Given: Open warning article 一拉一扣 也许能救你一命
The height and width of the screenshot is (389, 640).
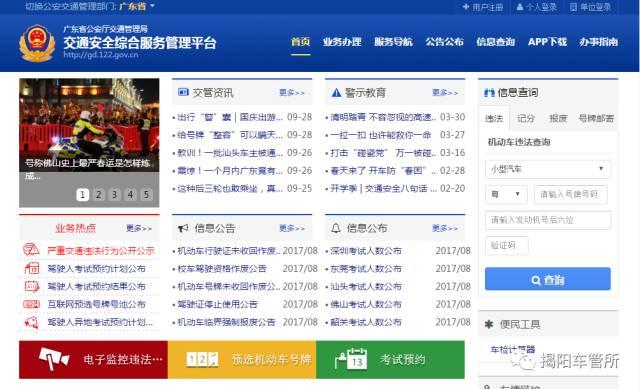Looking at the screenshot, I should click(x=380, y=135).
